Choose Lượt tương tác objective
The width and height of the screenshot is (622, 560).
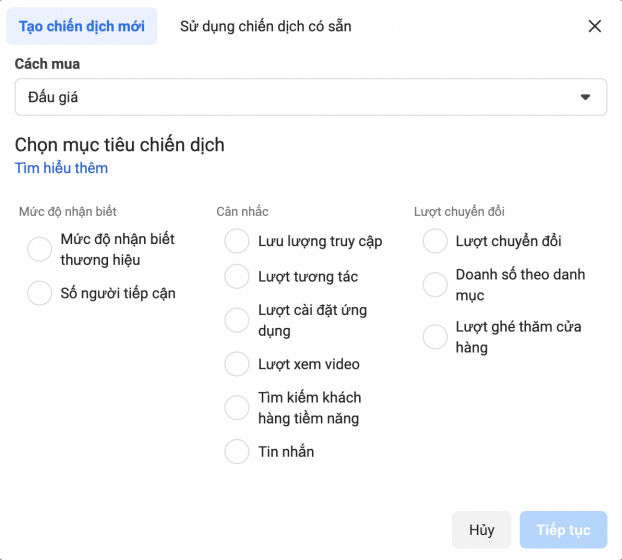[x=237, y=276]
